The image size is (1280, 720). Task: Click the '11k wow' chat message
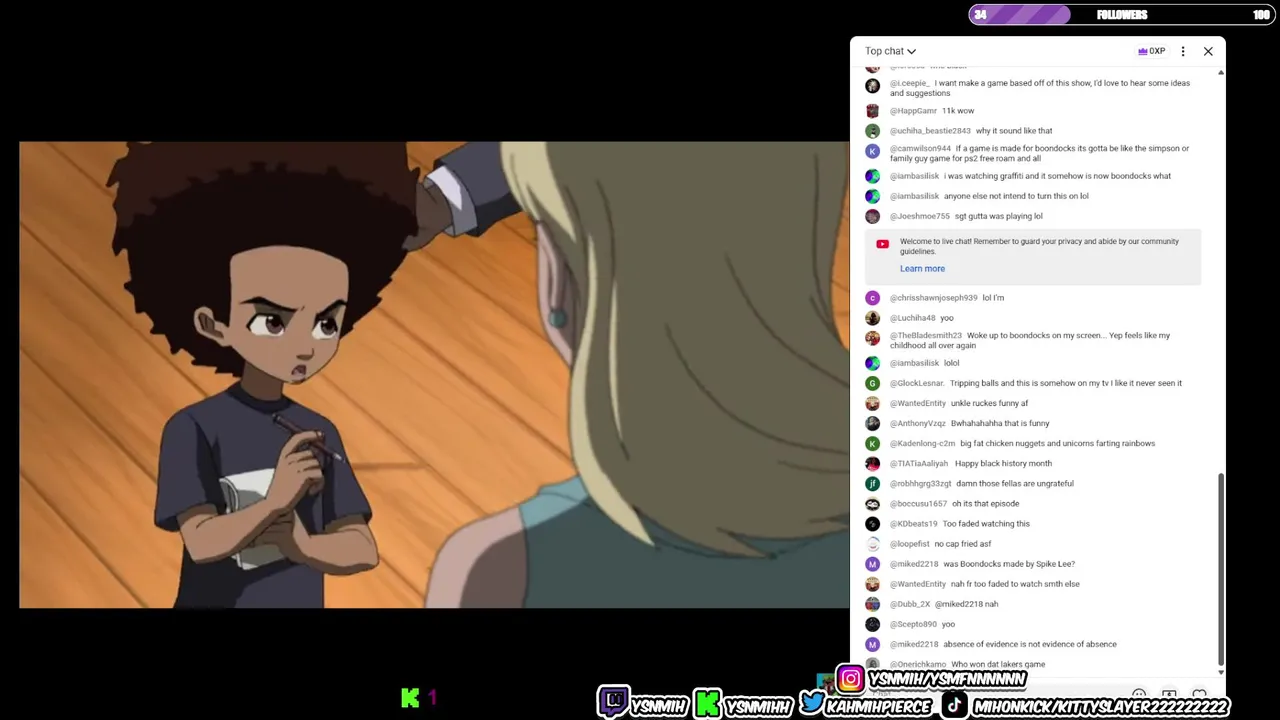(958, 111)
